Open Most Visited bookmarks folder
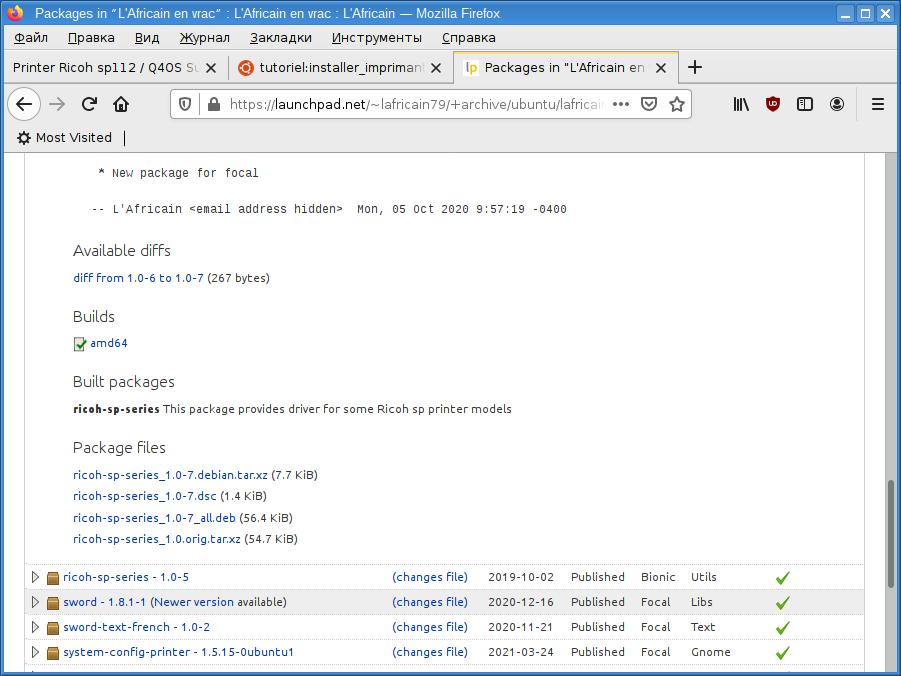 coord(64,138)
